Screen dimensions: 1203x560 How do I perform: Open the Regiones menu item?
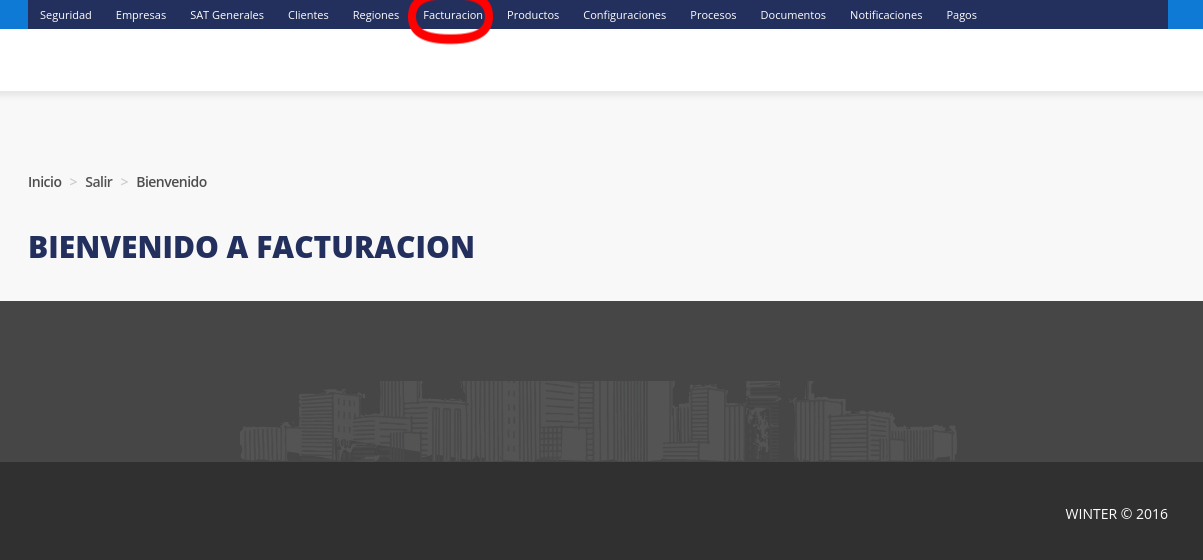tap(376, 15)
